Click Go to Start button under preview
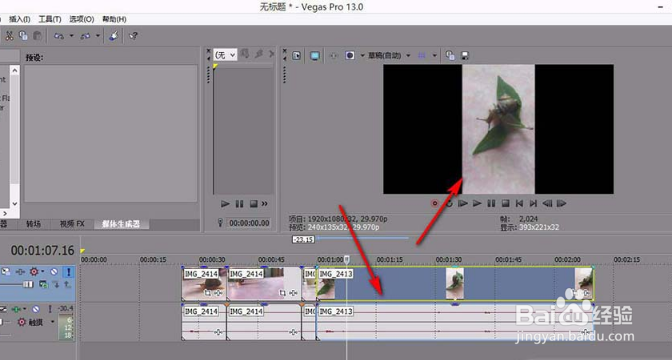Viewport: 672px width, 360px height. click(519, 203)
